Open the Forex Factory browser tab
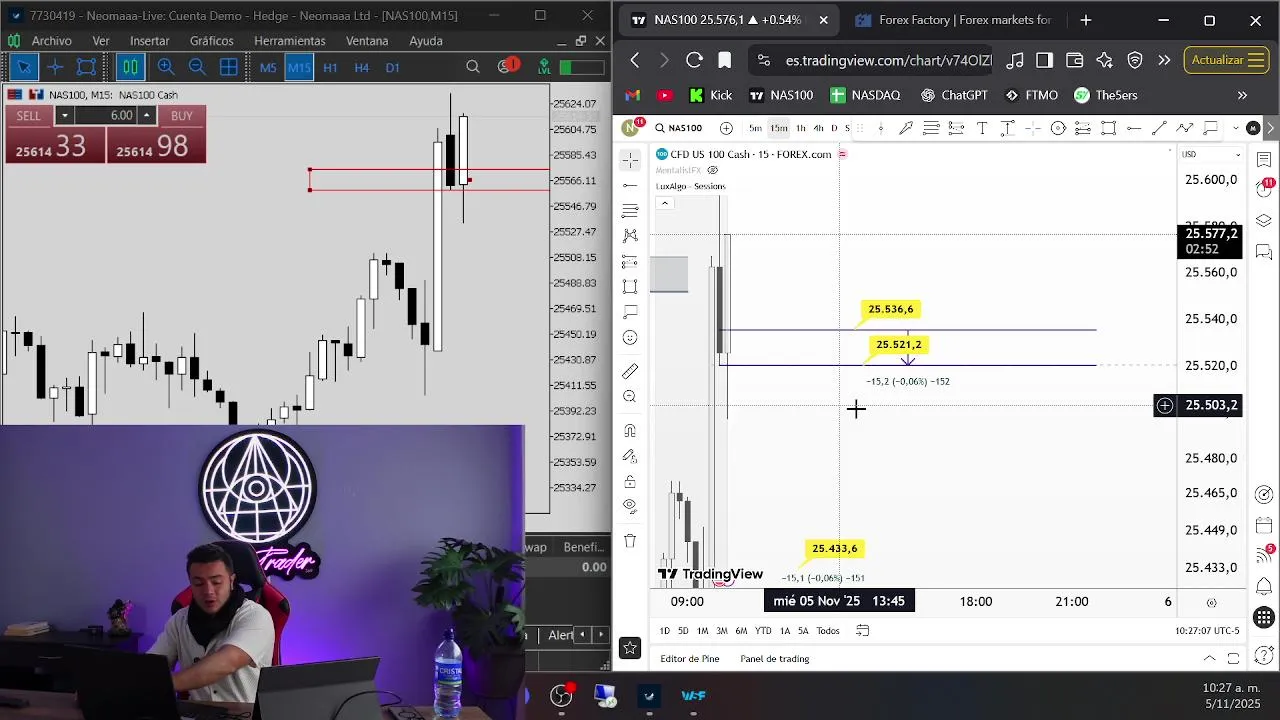Screen dimensions: 1280x720 pos(954,20)
